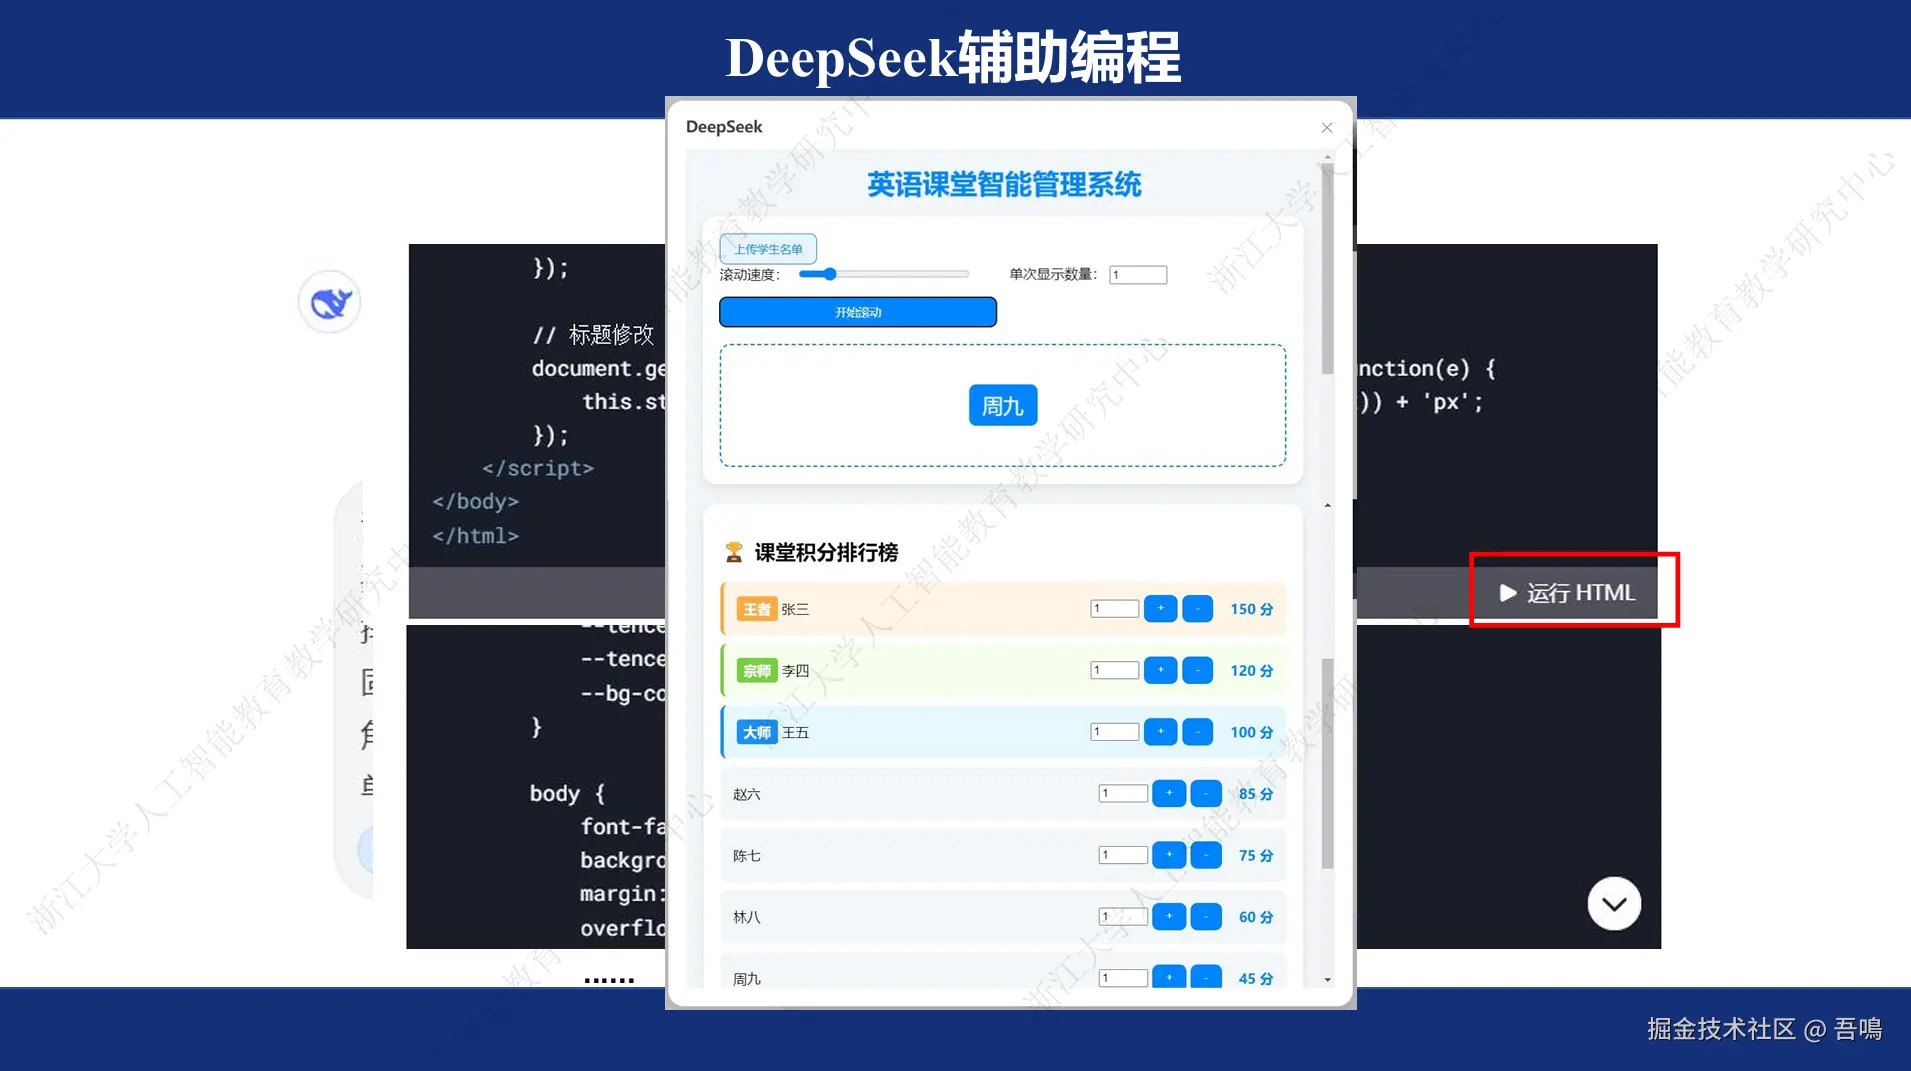Subtract points from 李四 with minus button
This screenshot has height=1071, width=1911.
coord(1197,670)
